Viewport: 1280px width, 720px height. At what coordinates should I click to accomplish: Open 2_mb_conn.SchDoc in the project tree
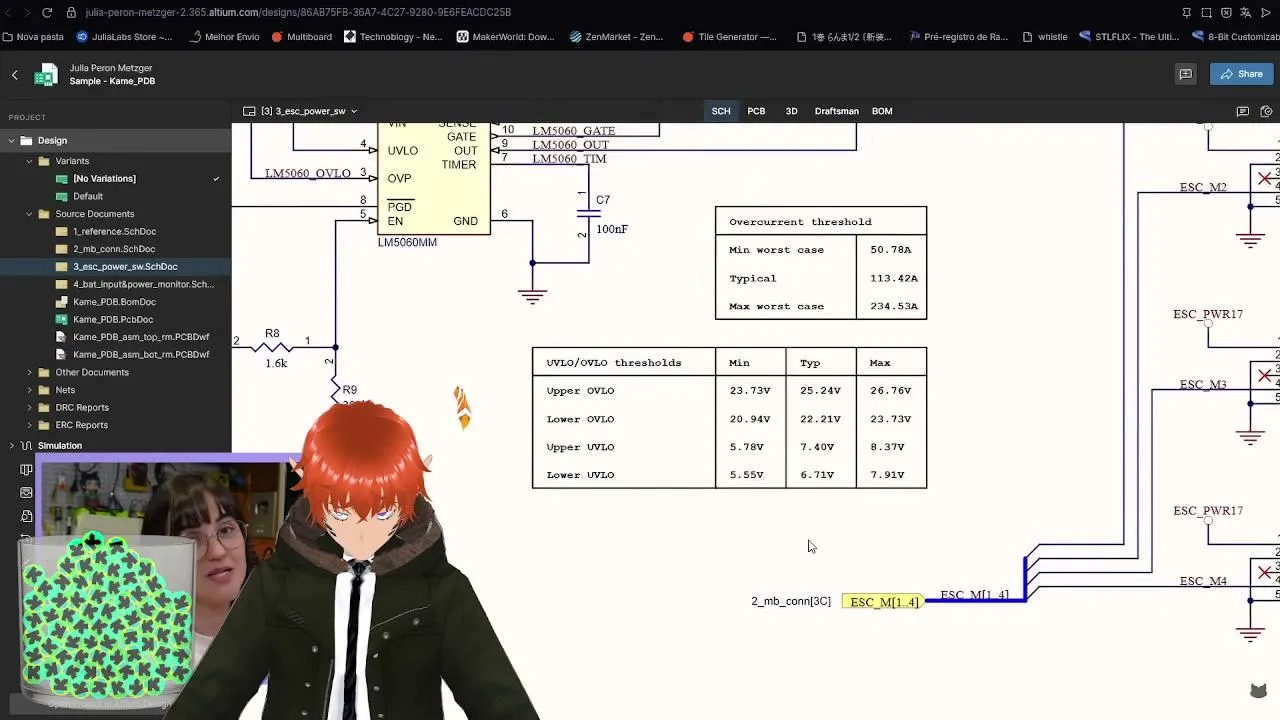pos(116,249)
